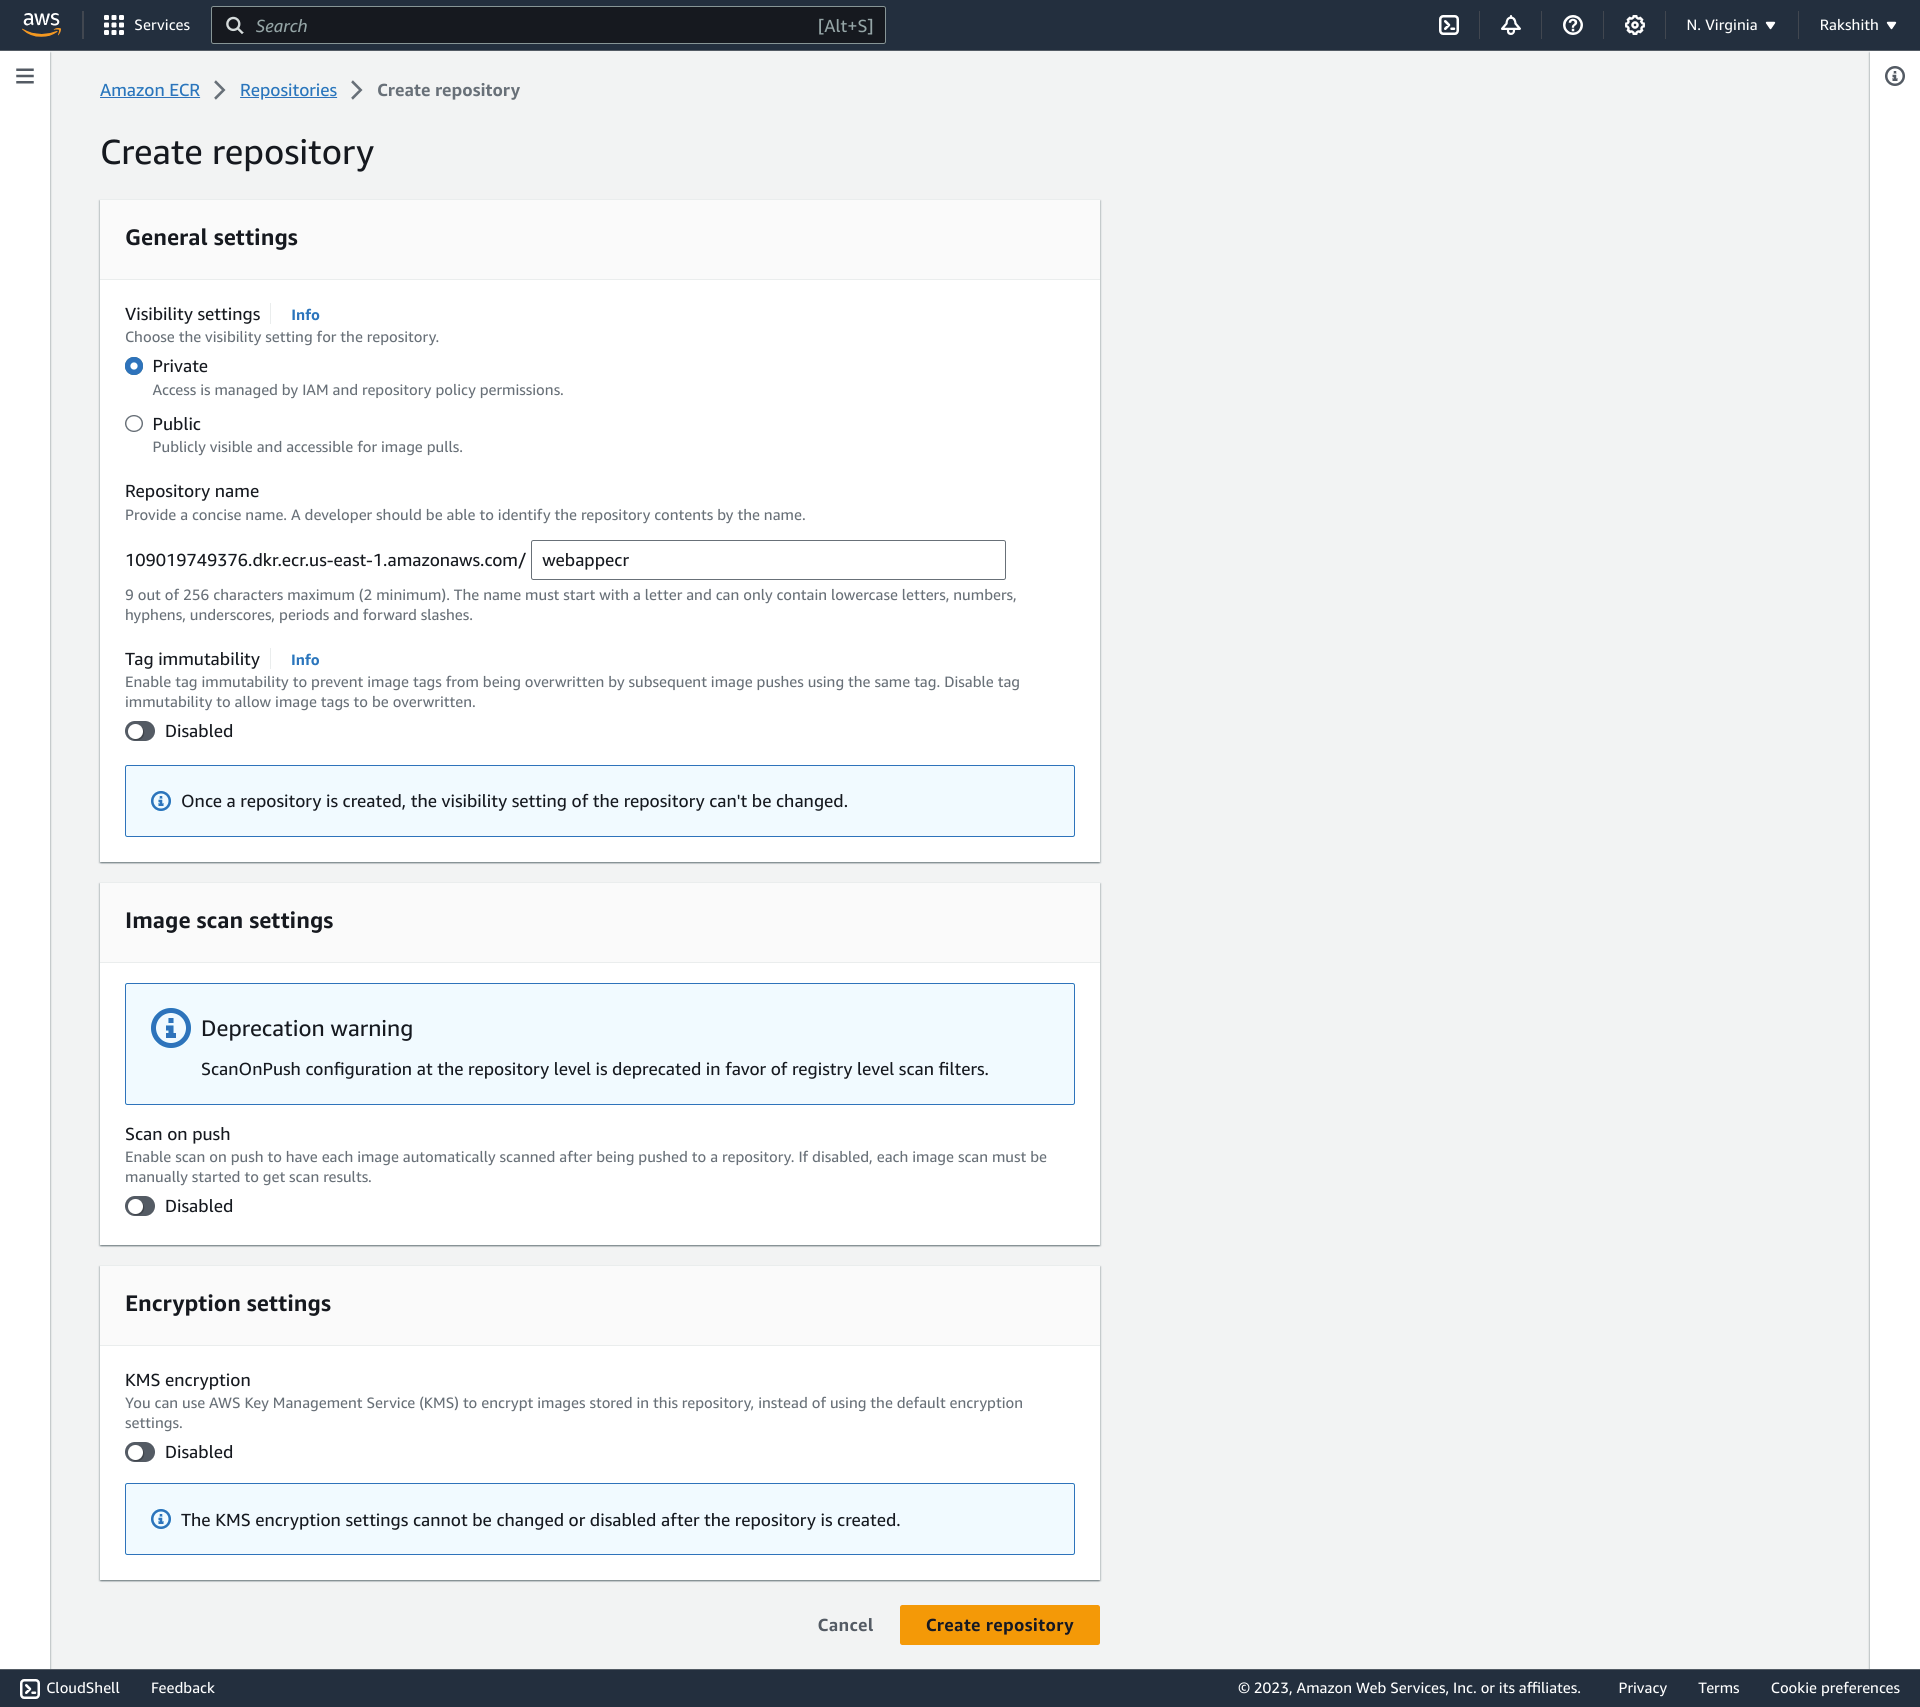Open CloudShell from top navigation icon
This screenshot has height=1707, width=1920.
(1449, 25)
